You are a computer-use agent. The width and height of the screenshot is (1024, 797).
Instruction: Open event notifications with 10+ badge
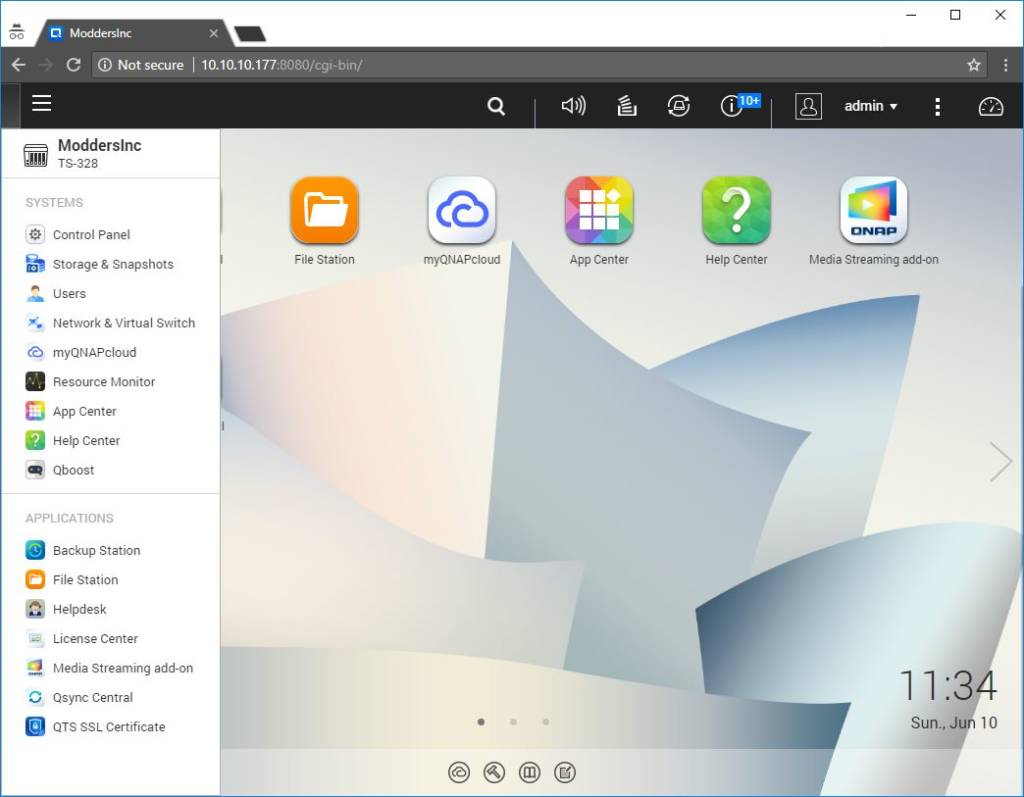tap(739, 105)
